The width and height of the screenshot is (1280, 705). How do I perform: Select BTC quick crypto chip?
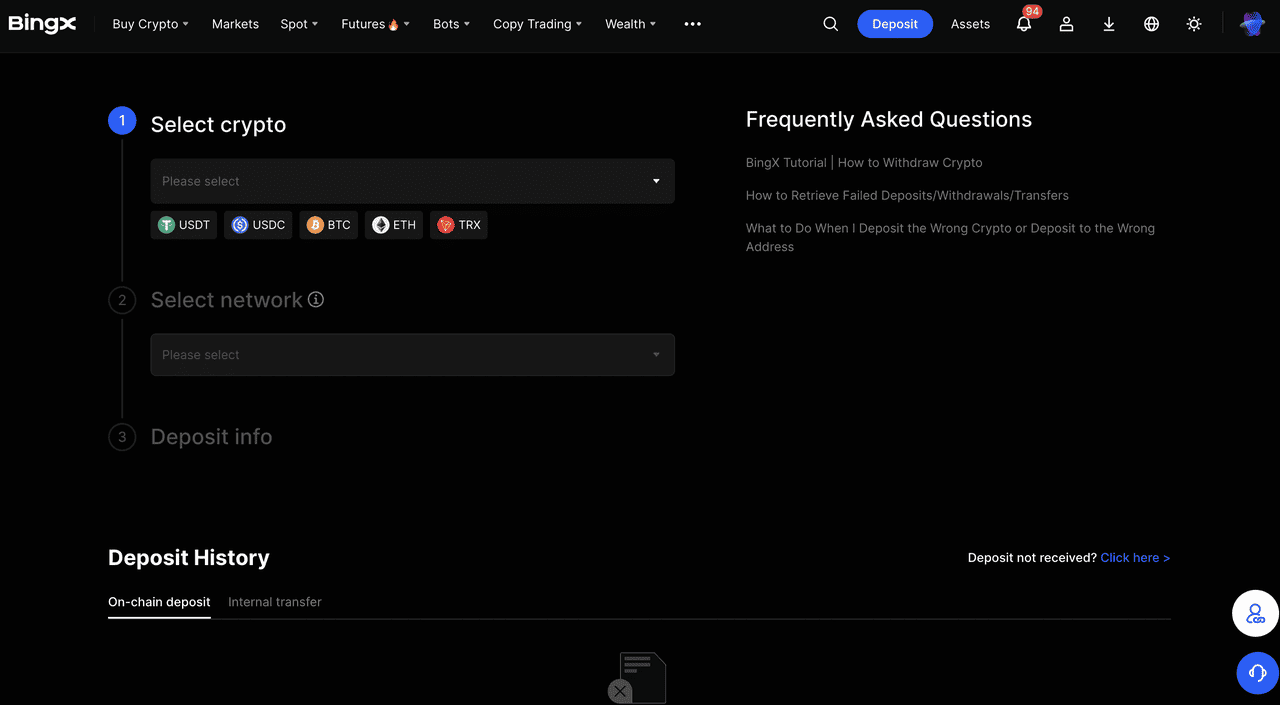(329, 225)
